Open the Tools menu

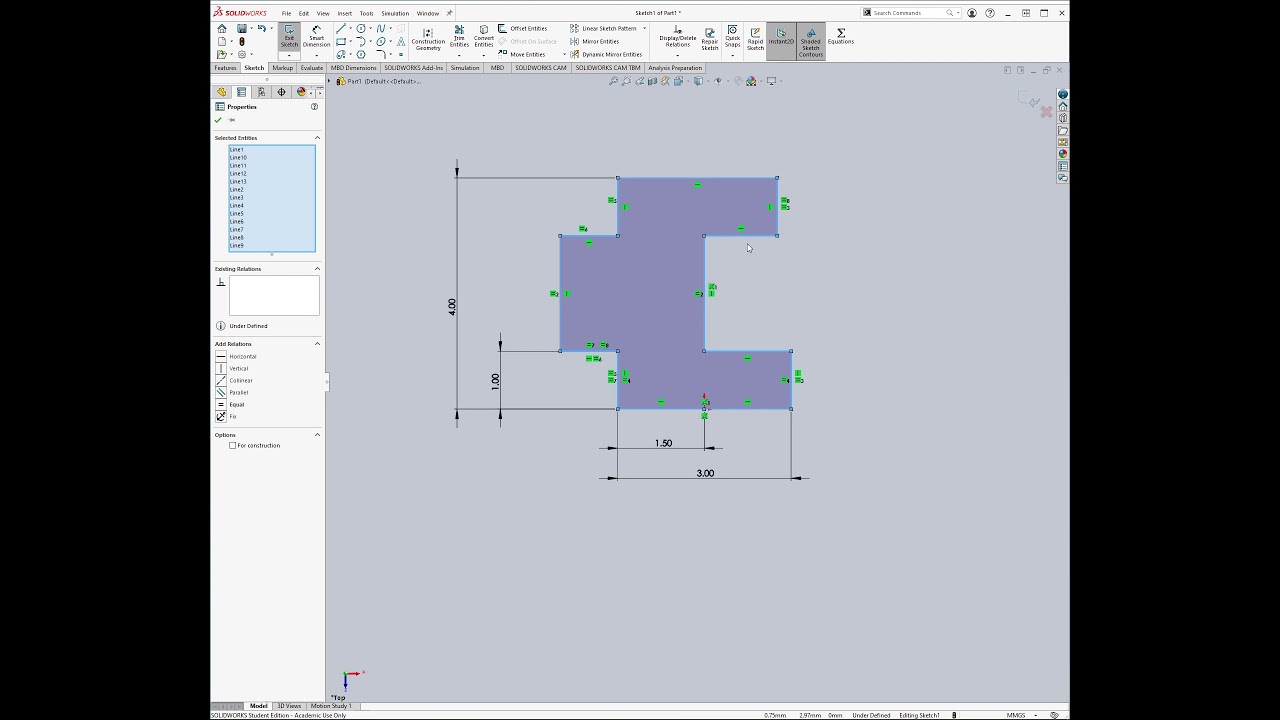(366, 13)
